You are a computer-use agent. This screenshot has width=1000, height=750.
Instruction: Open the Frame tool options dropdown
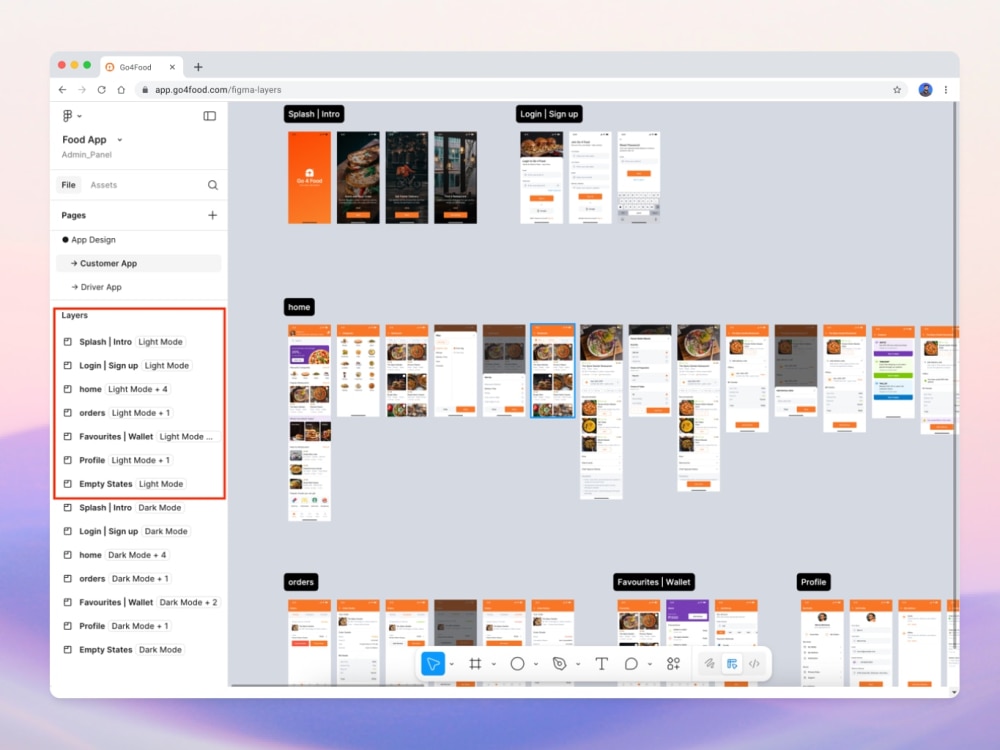[494, 665]
